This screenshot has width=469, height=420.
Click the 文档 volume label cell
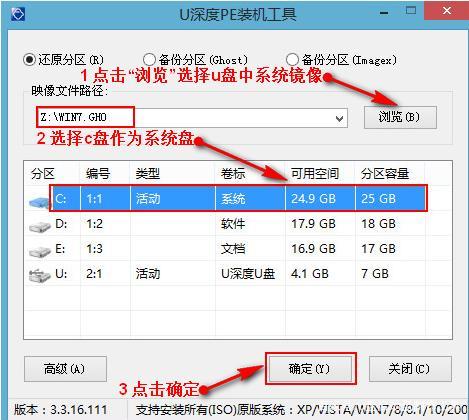pyautogui.click(x=233, y=249)
